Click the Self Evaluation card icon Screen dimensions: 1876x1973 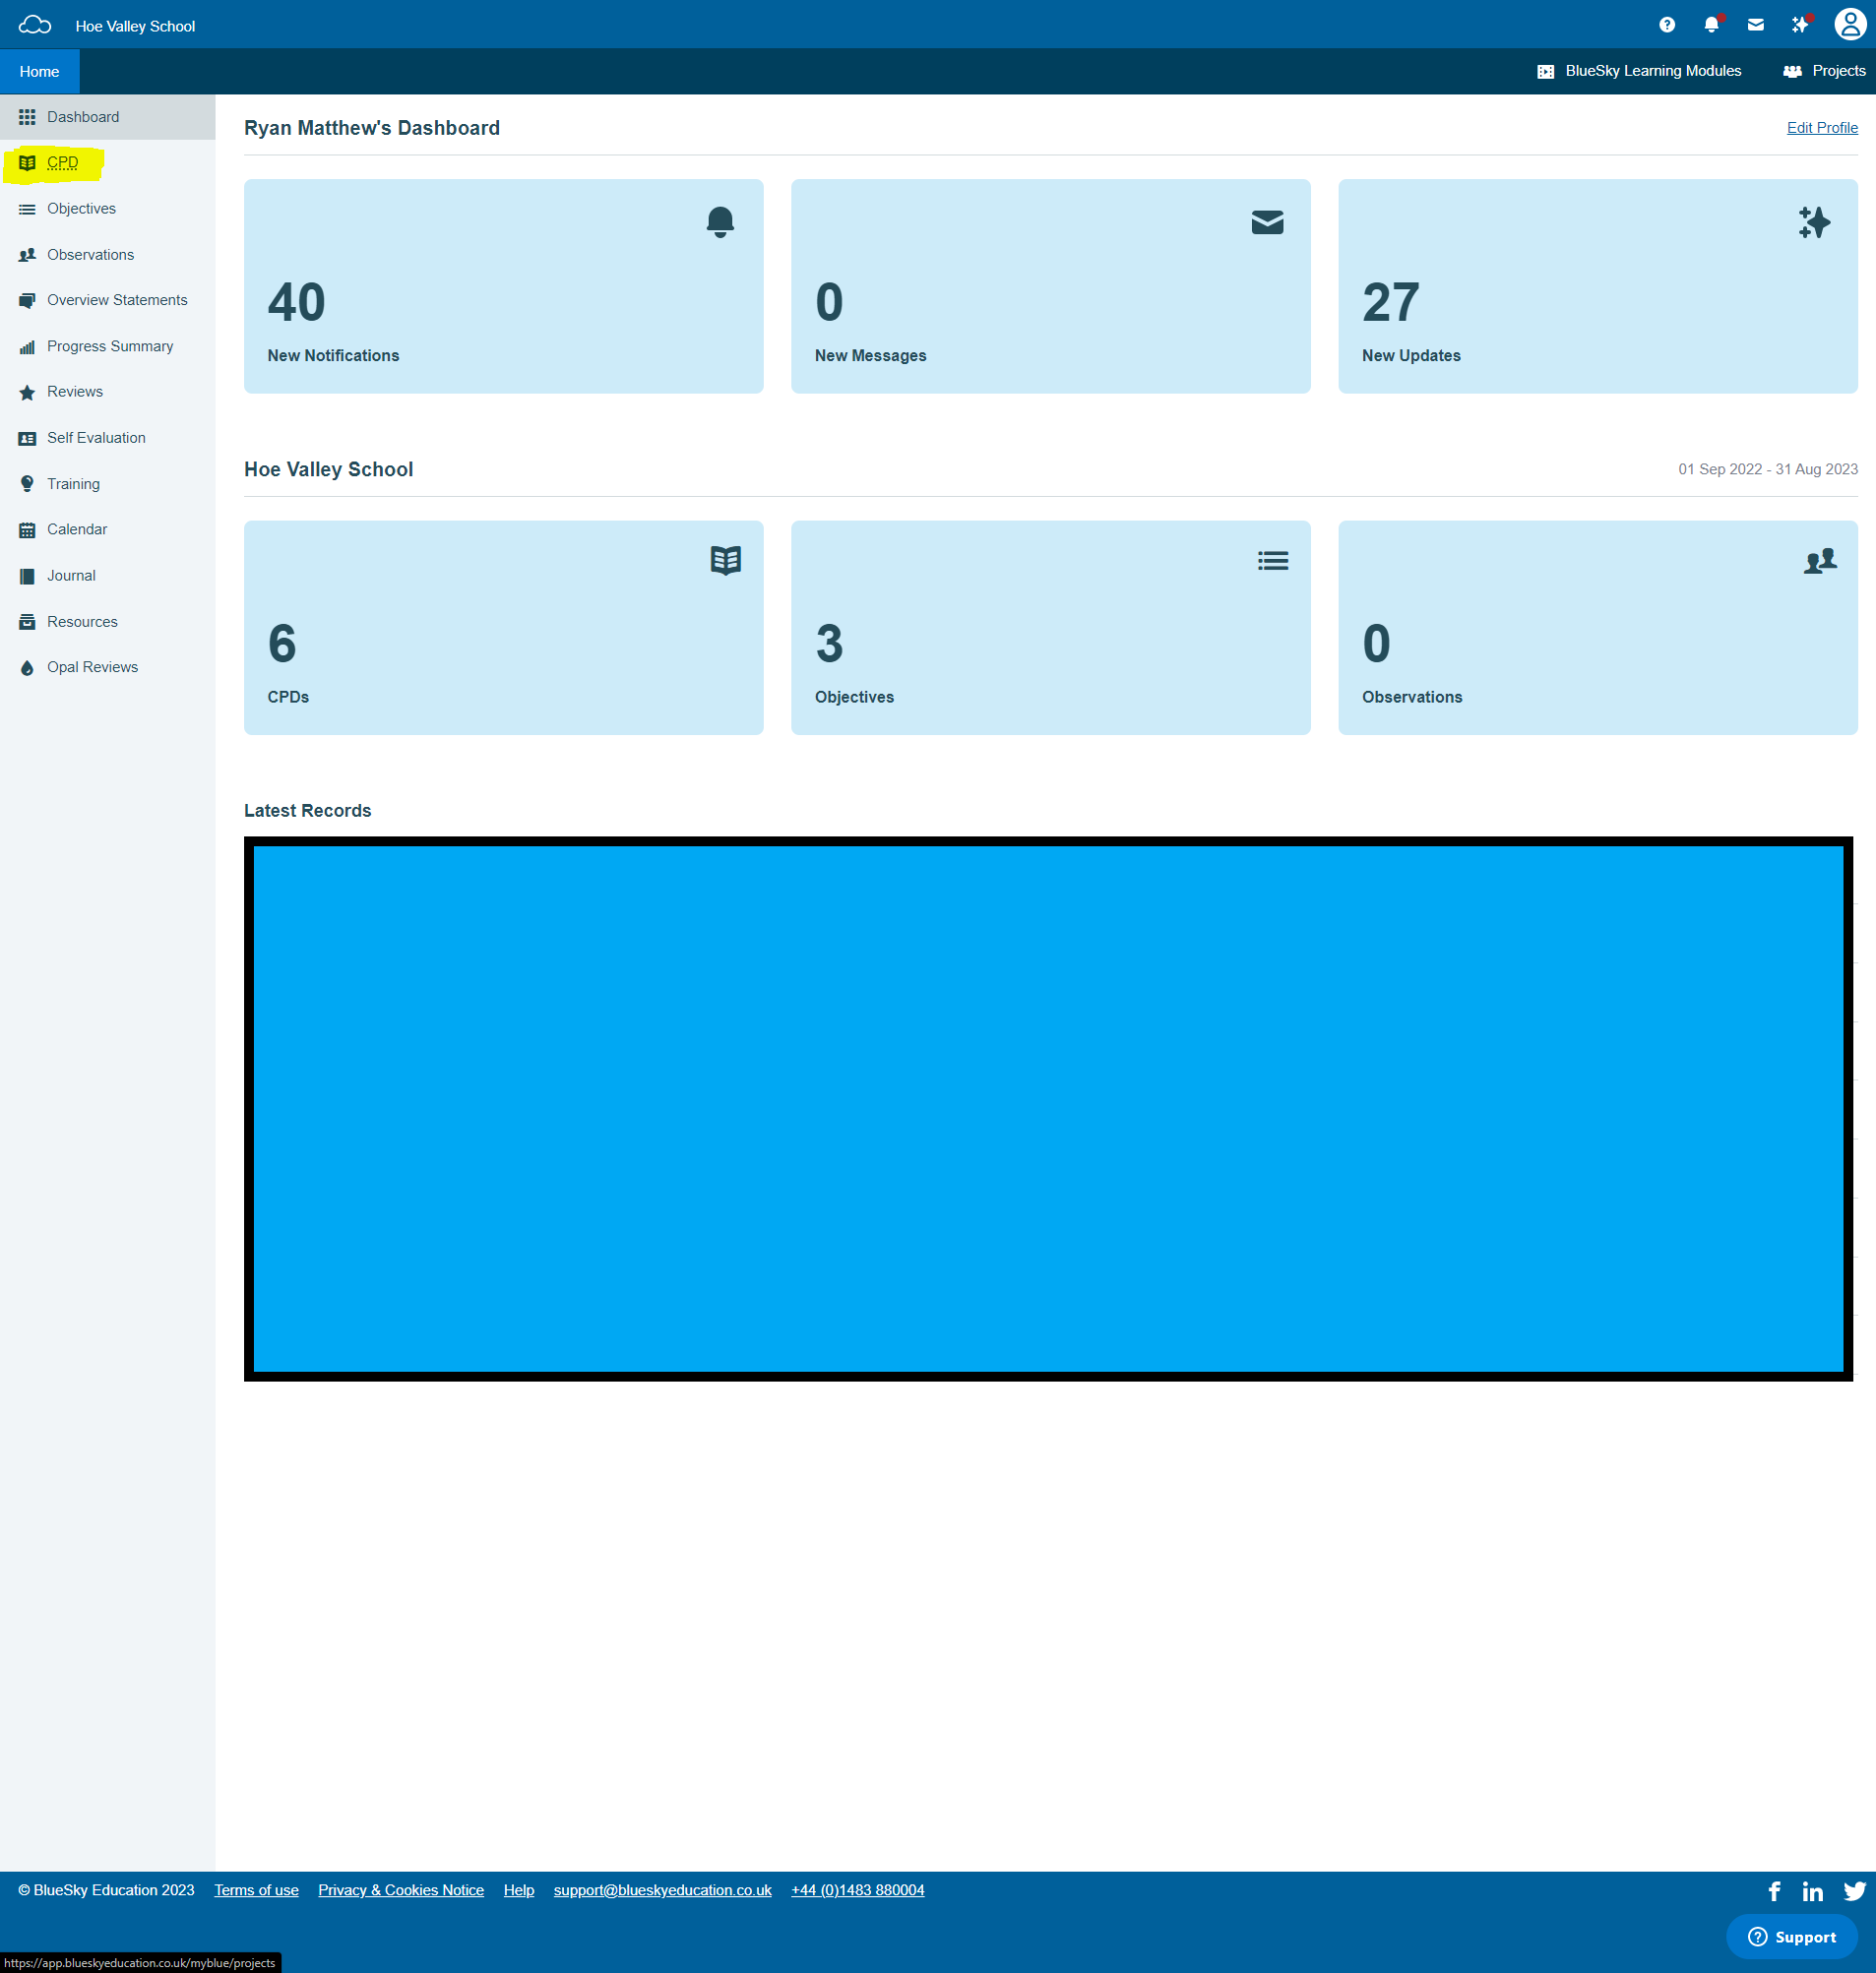[27, 438]
